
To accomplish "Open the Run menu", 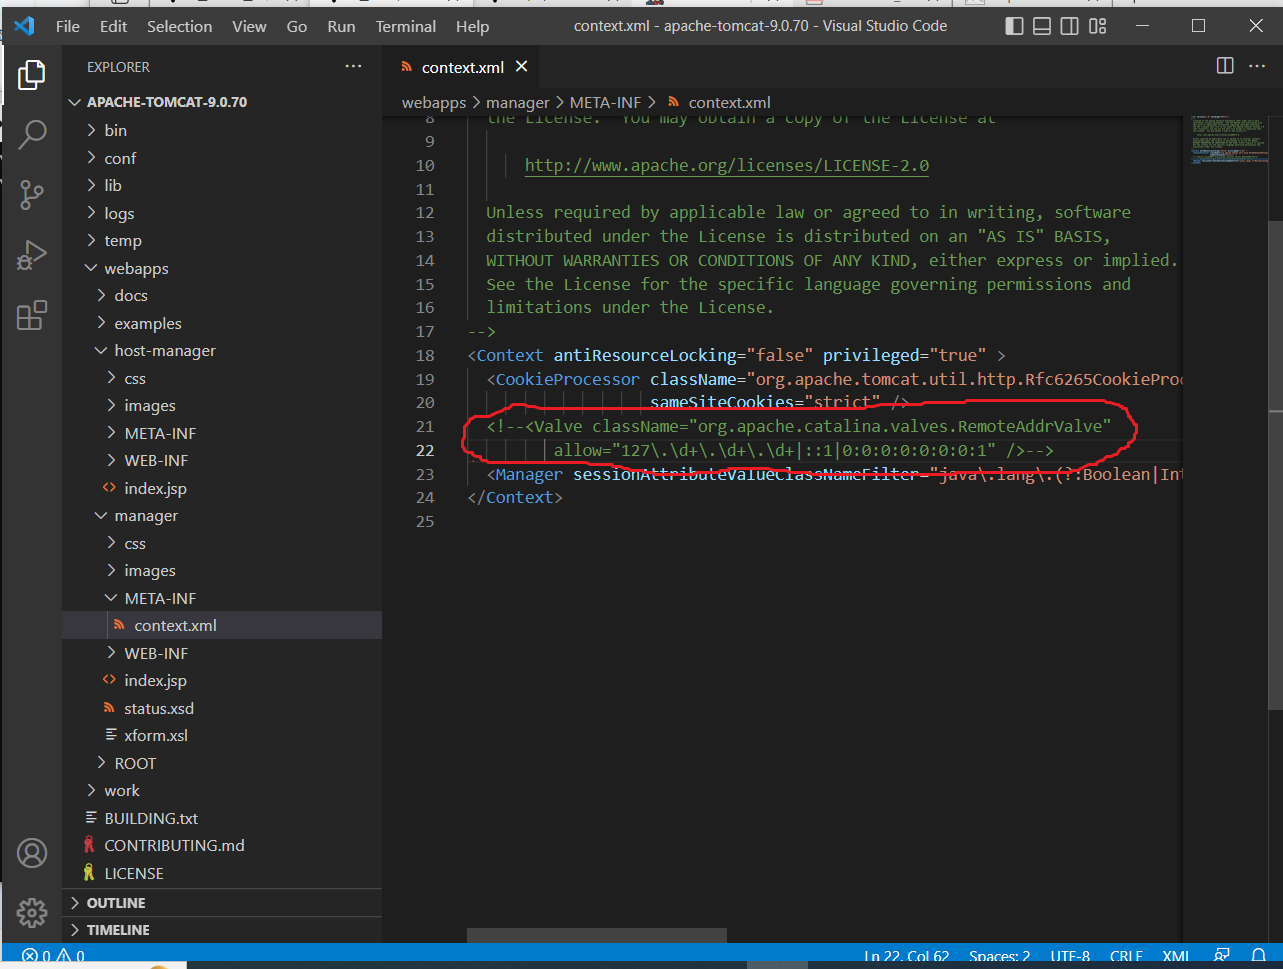I will click(341, 26).
